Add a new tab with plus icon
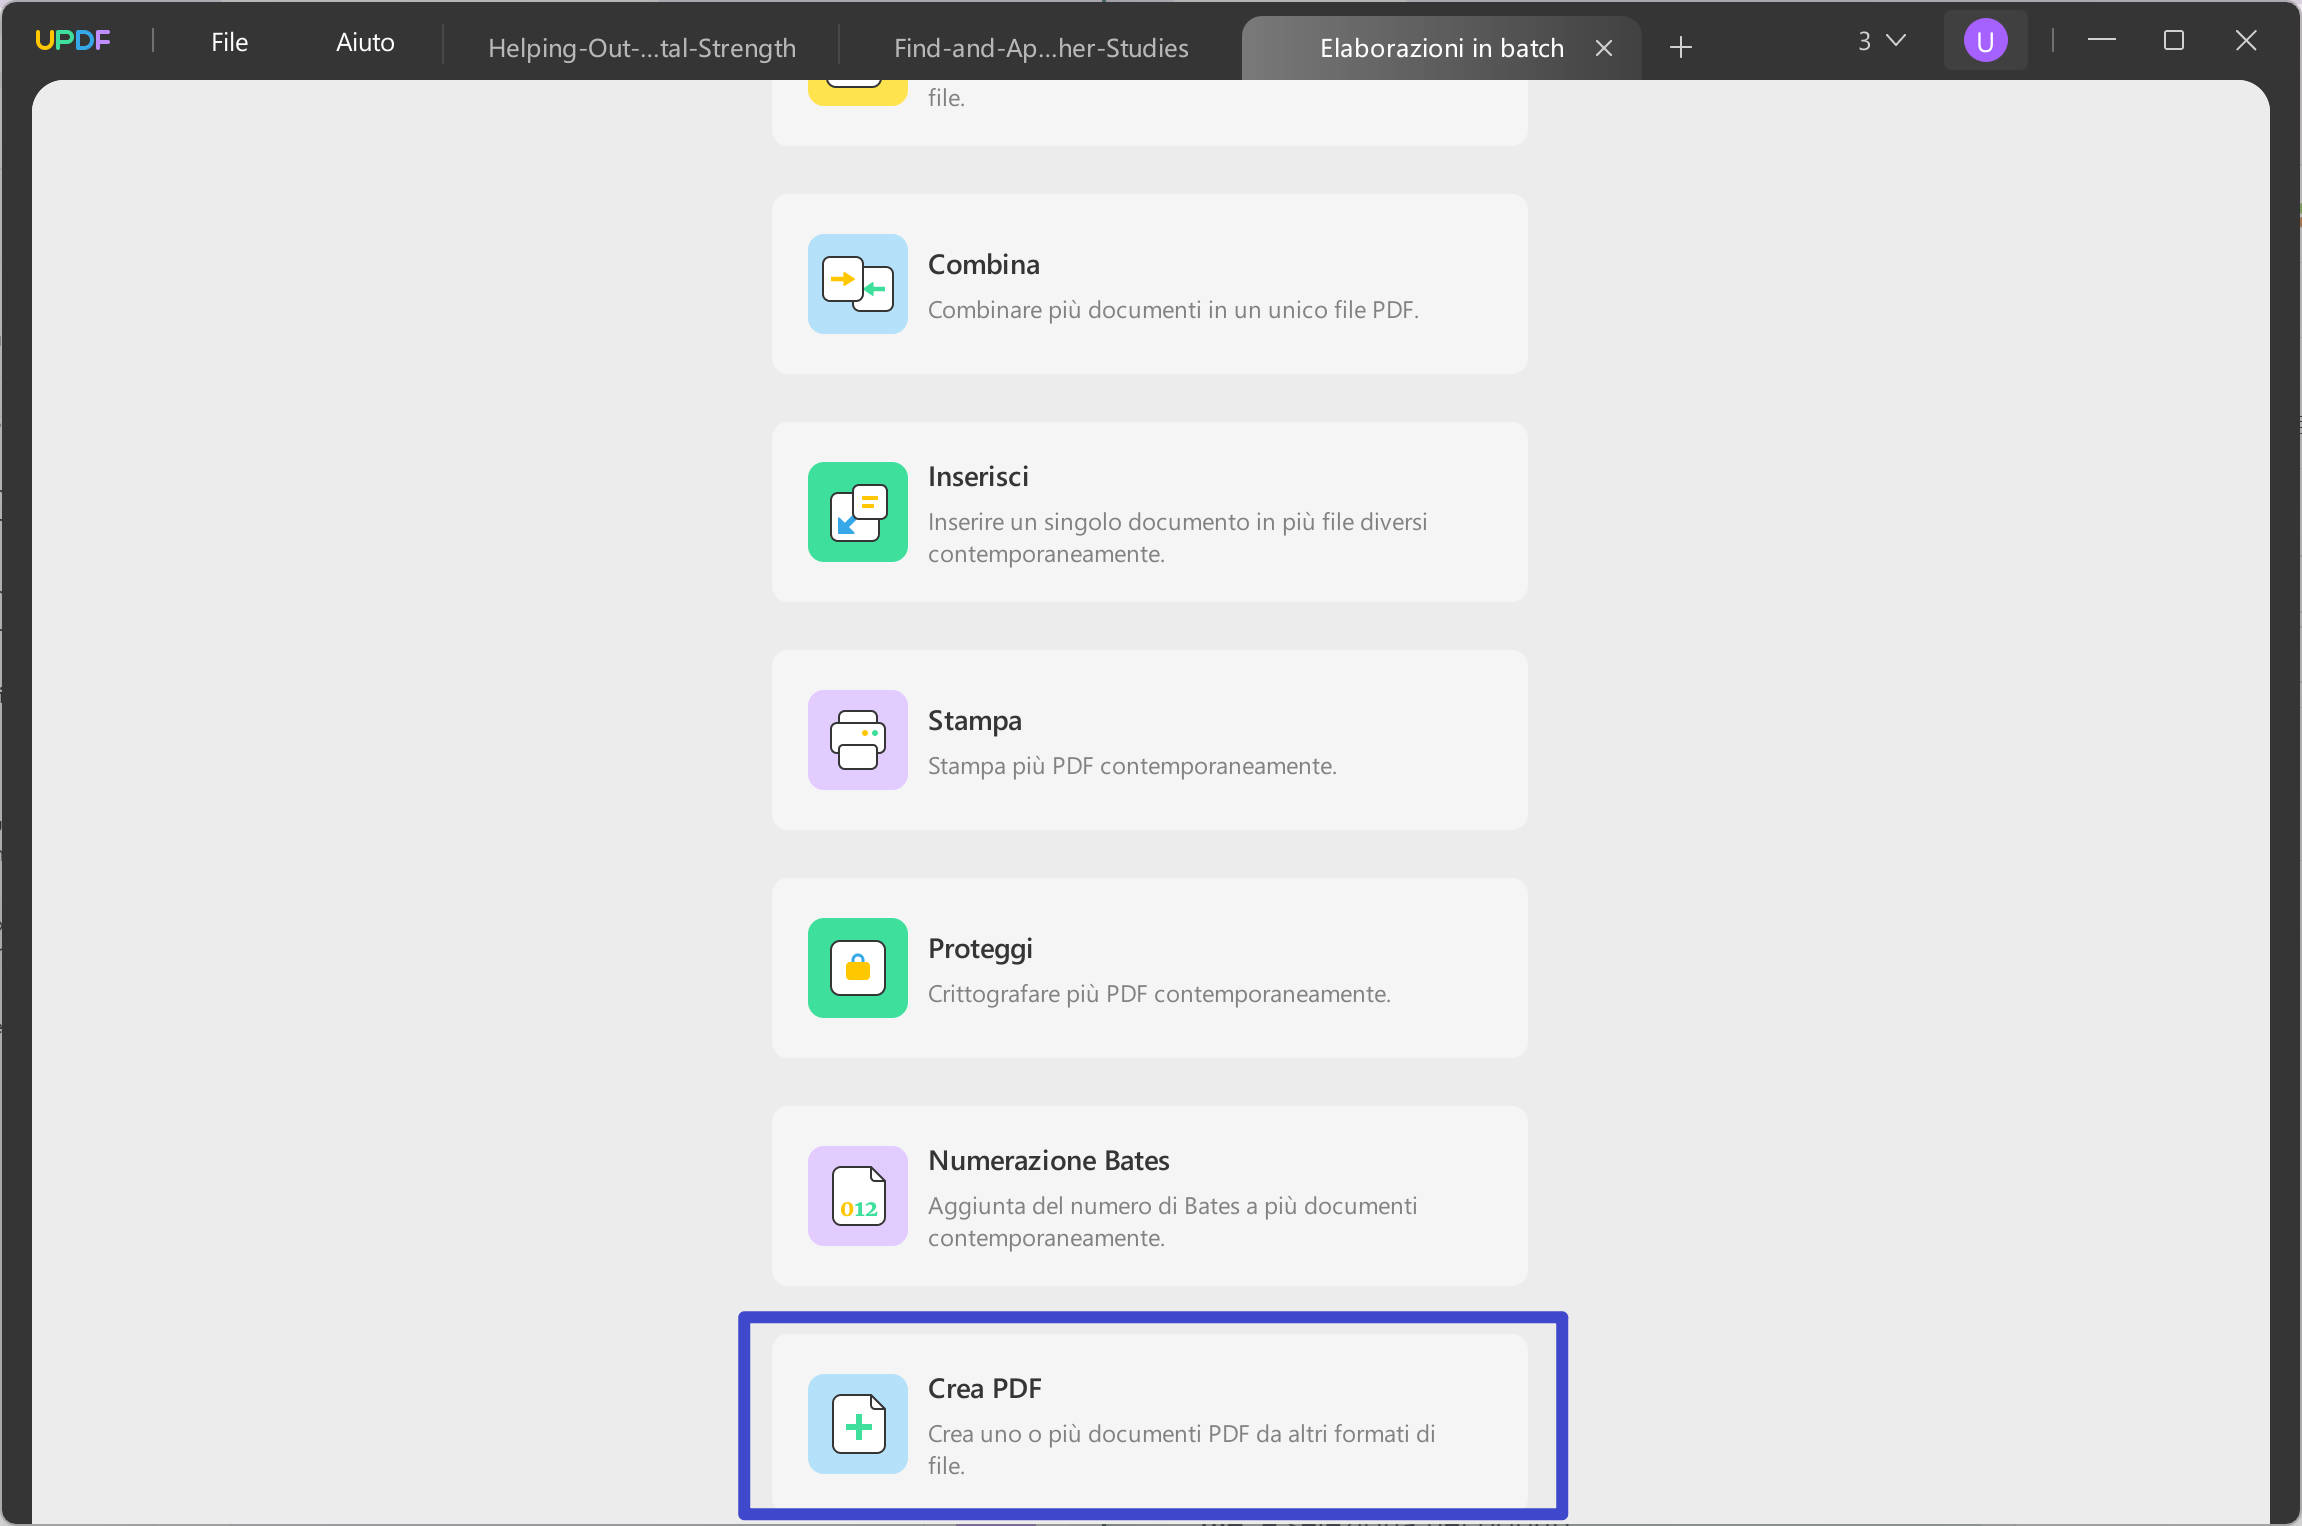Viewport: 2302px width, 1526px height. [1681, 47]
